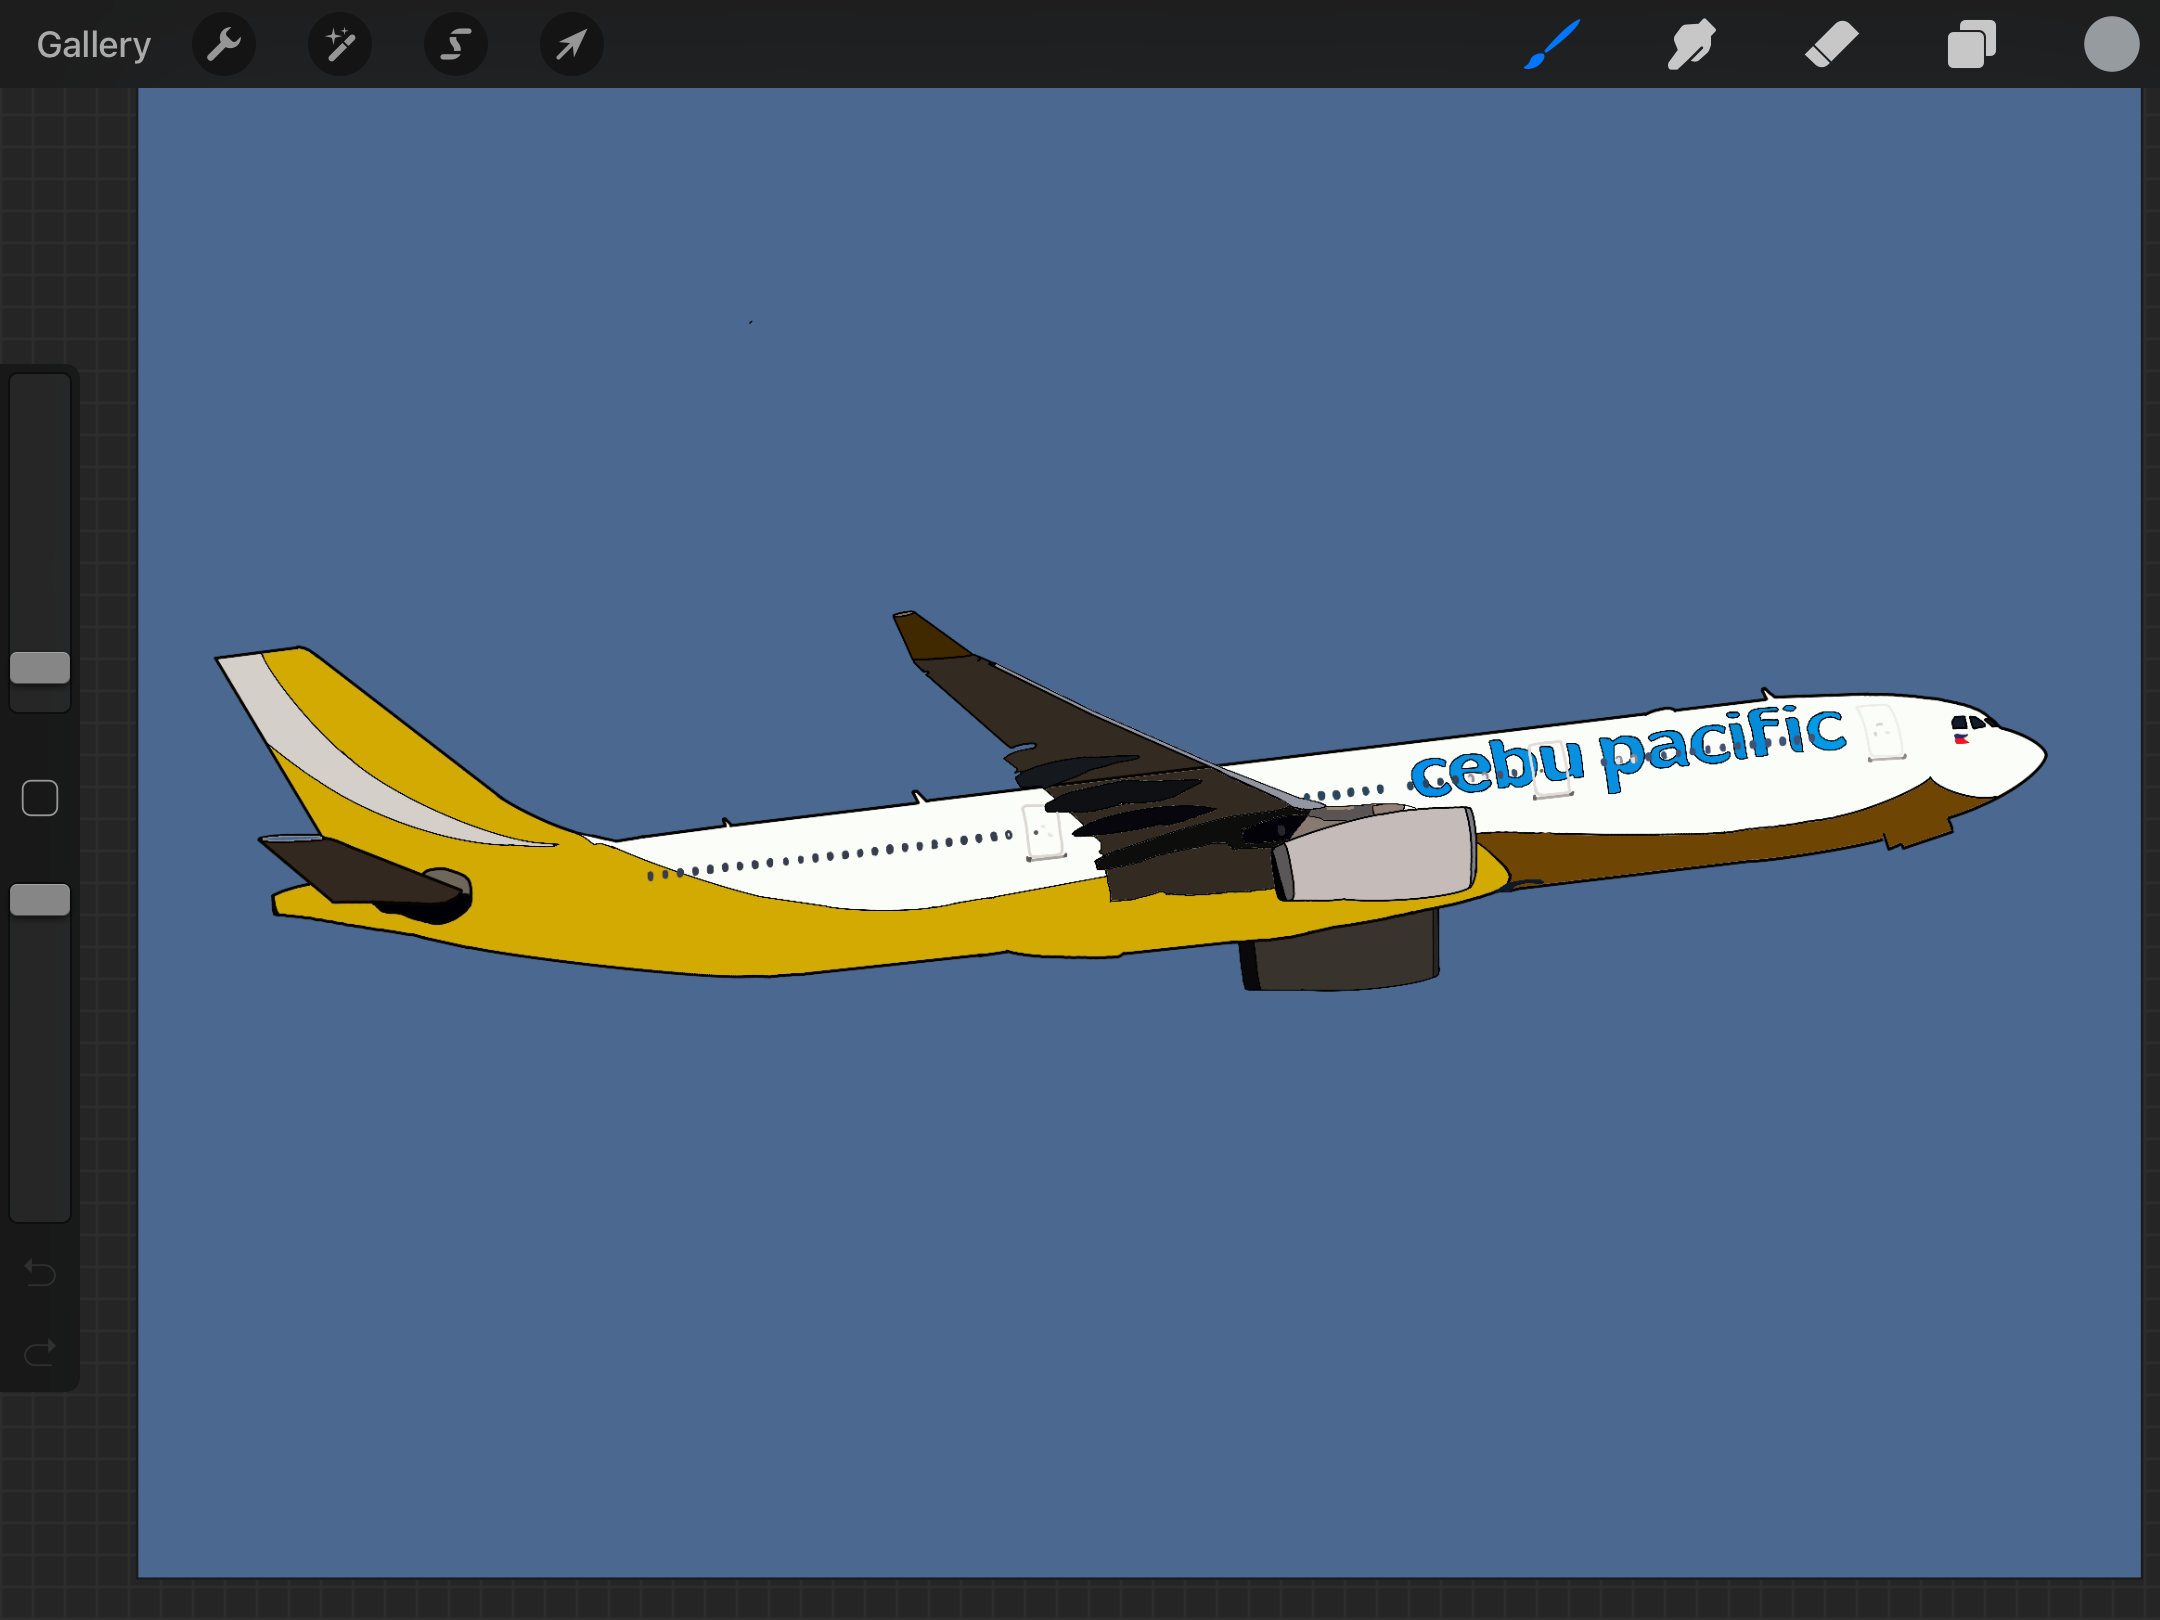2160x1620 pixels.
Task: Open the Selection tool
Action: pos(456,45)
